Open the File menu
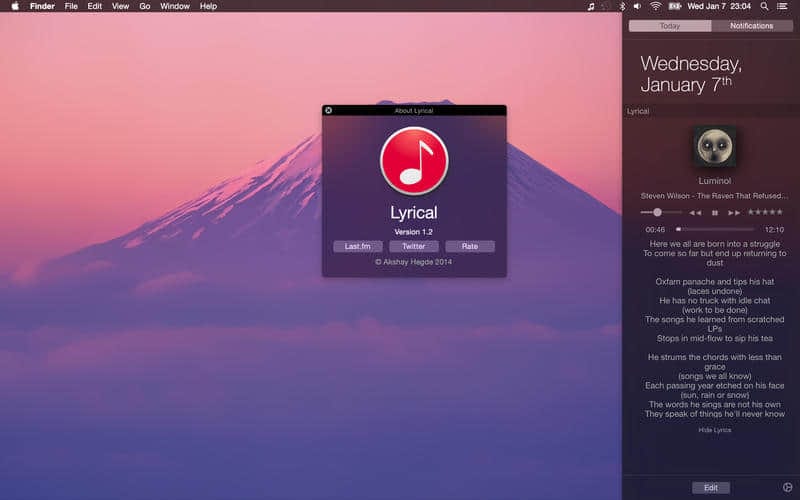 point(71,6)
